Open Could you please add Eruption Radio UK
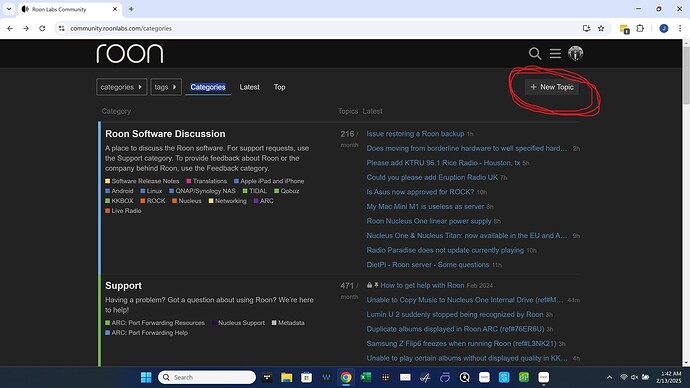Screen dimensions: 690x388 [432, 177]
